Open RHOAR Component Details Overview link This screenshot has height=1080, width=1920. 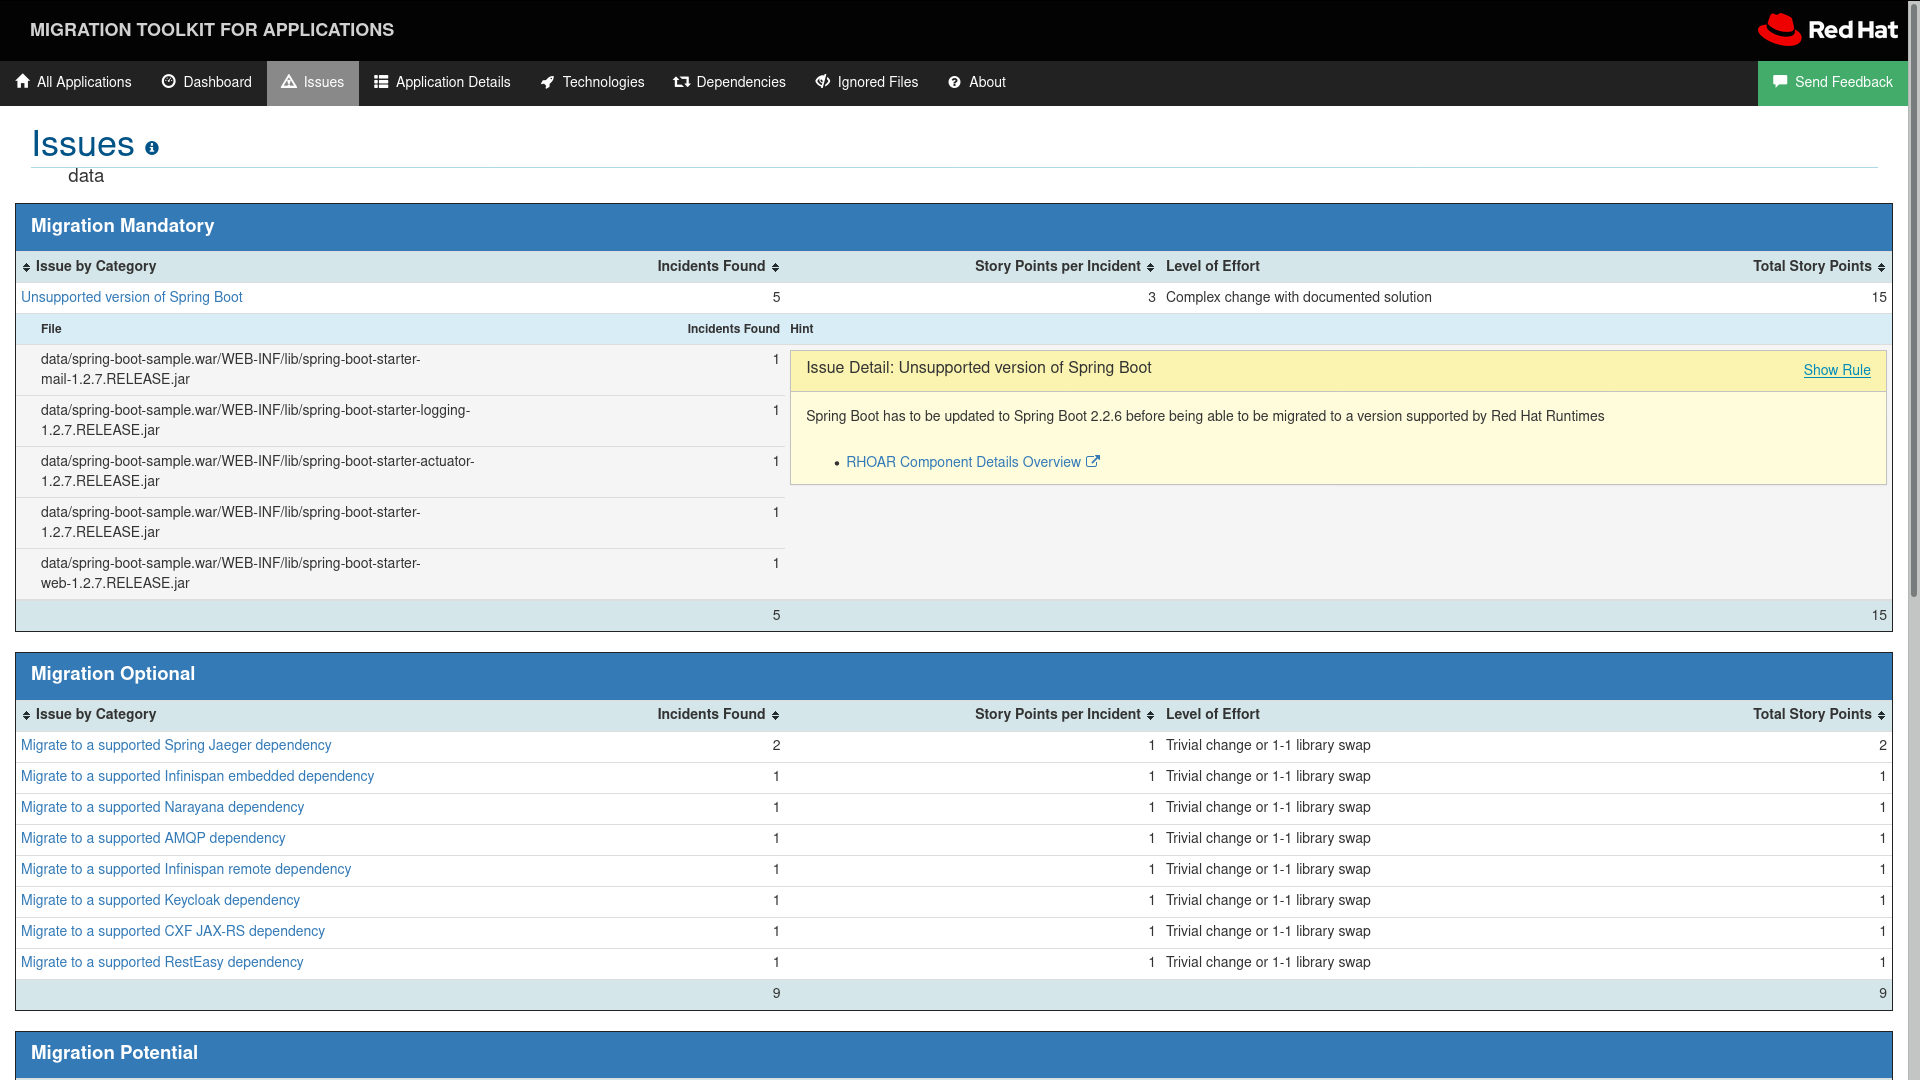962,462
